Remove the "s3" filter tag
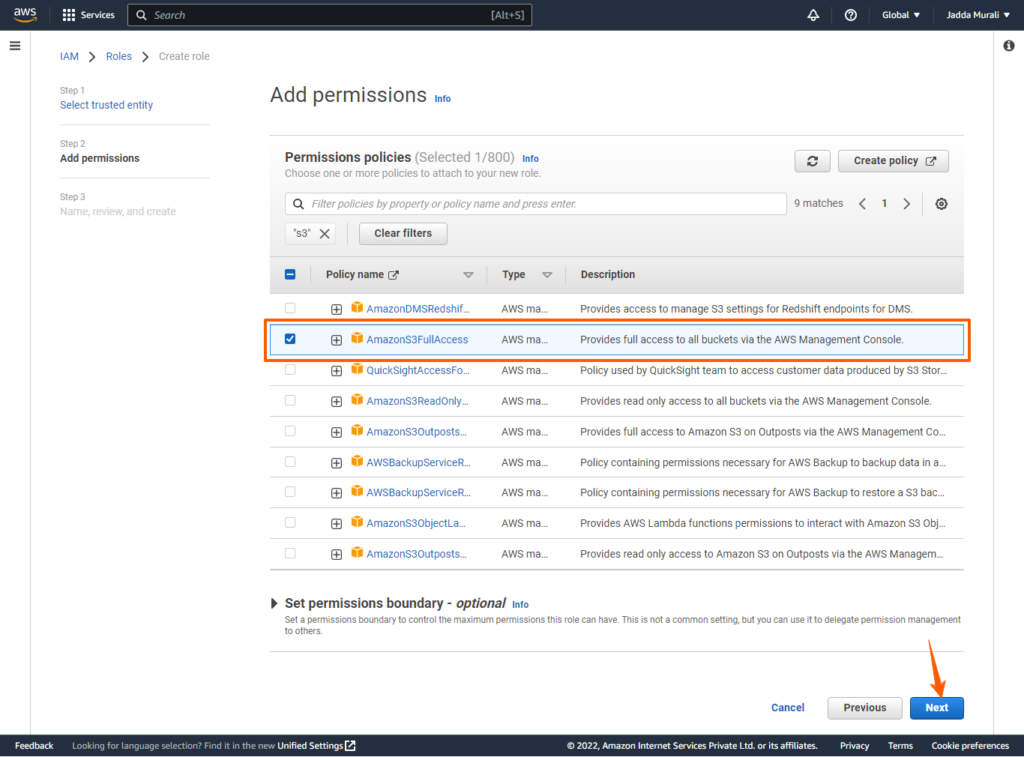The height and width of the screenshot is (757, 1024). click(325, 233)
